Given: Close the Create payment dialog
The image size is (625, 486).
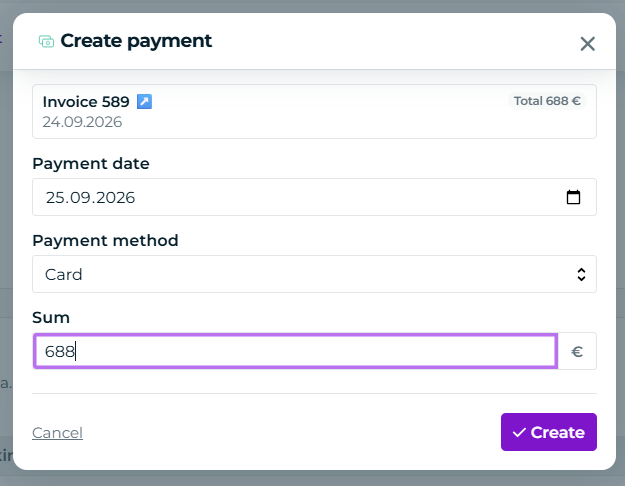Looking at the screenshot, I should [x=588, y=44].
